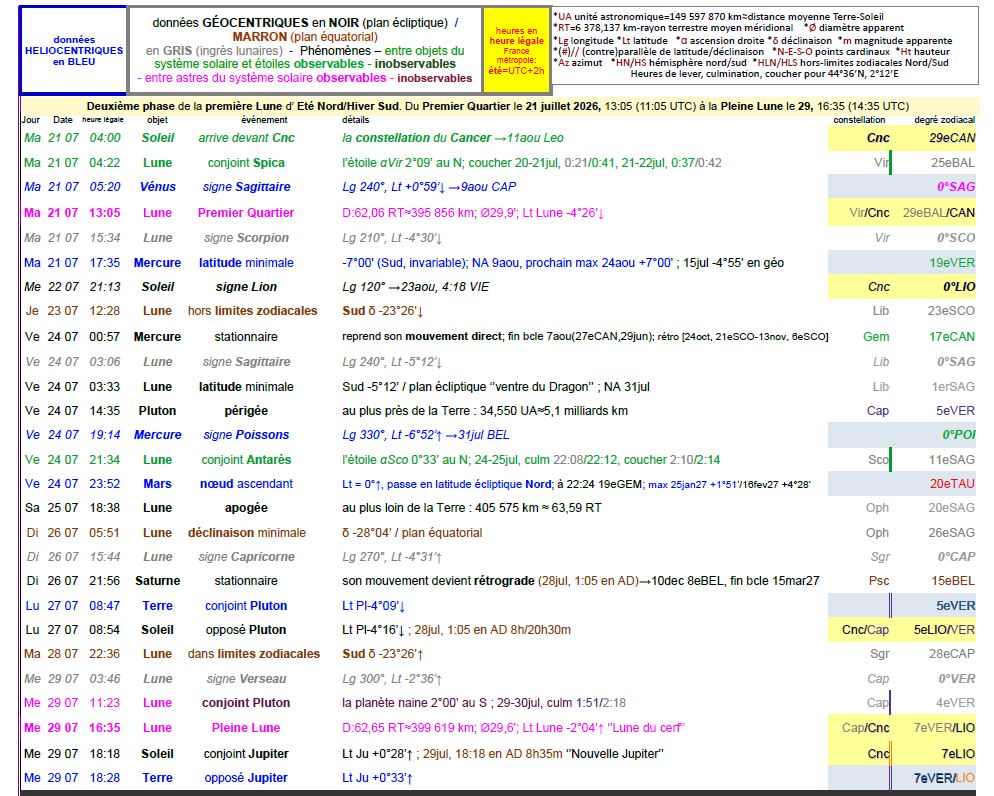
Task: Select 'arrive devant Cnc' event text
Action: point(246,138)
